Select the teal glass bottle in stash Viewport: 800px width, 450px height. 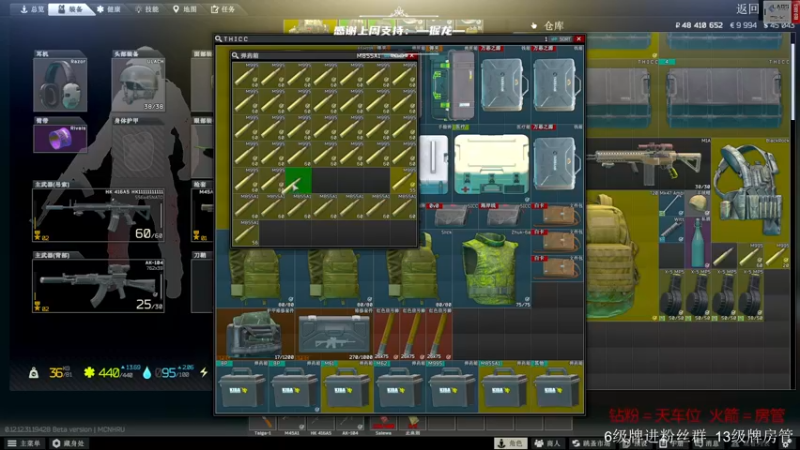click(x=697, y=242)
